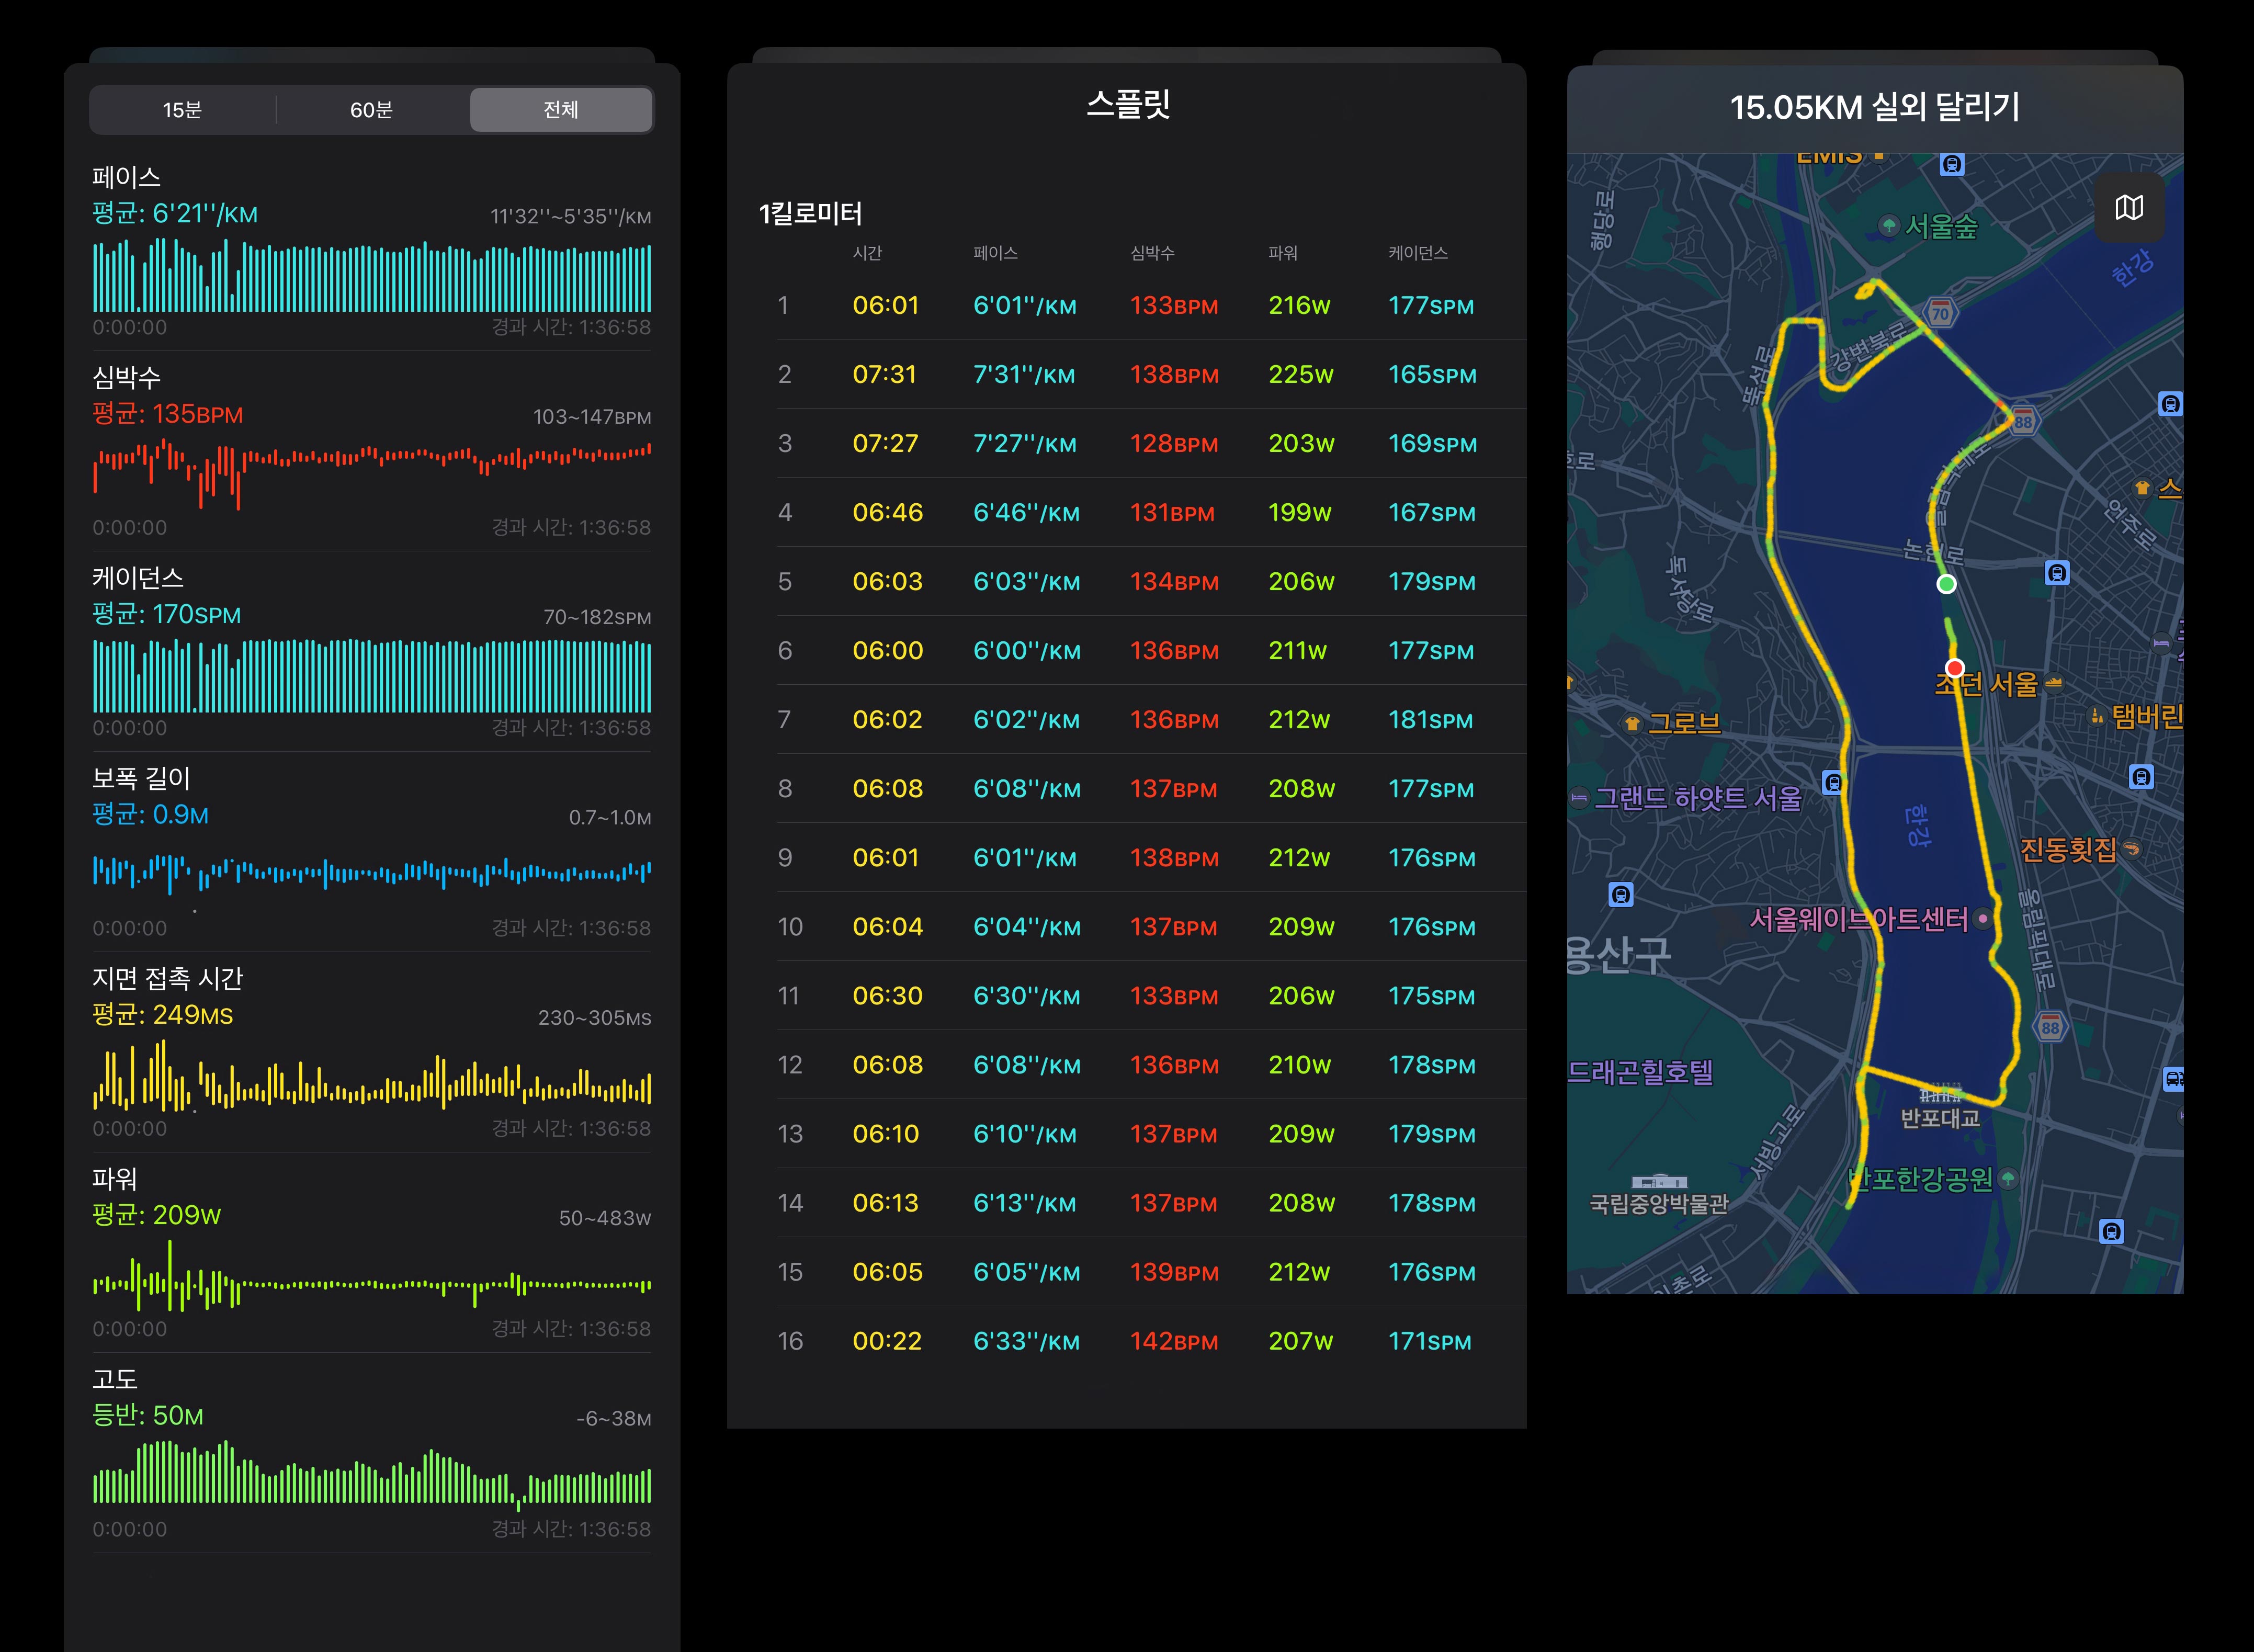Screen dimensions: 2254x1652
Task: Select the 서울숲 park icon on map
Action: 1888,226
